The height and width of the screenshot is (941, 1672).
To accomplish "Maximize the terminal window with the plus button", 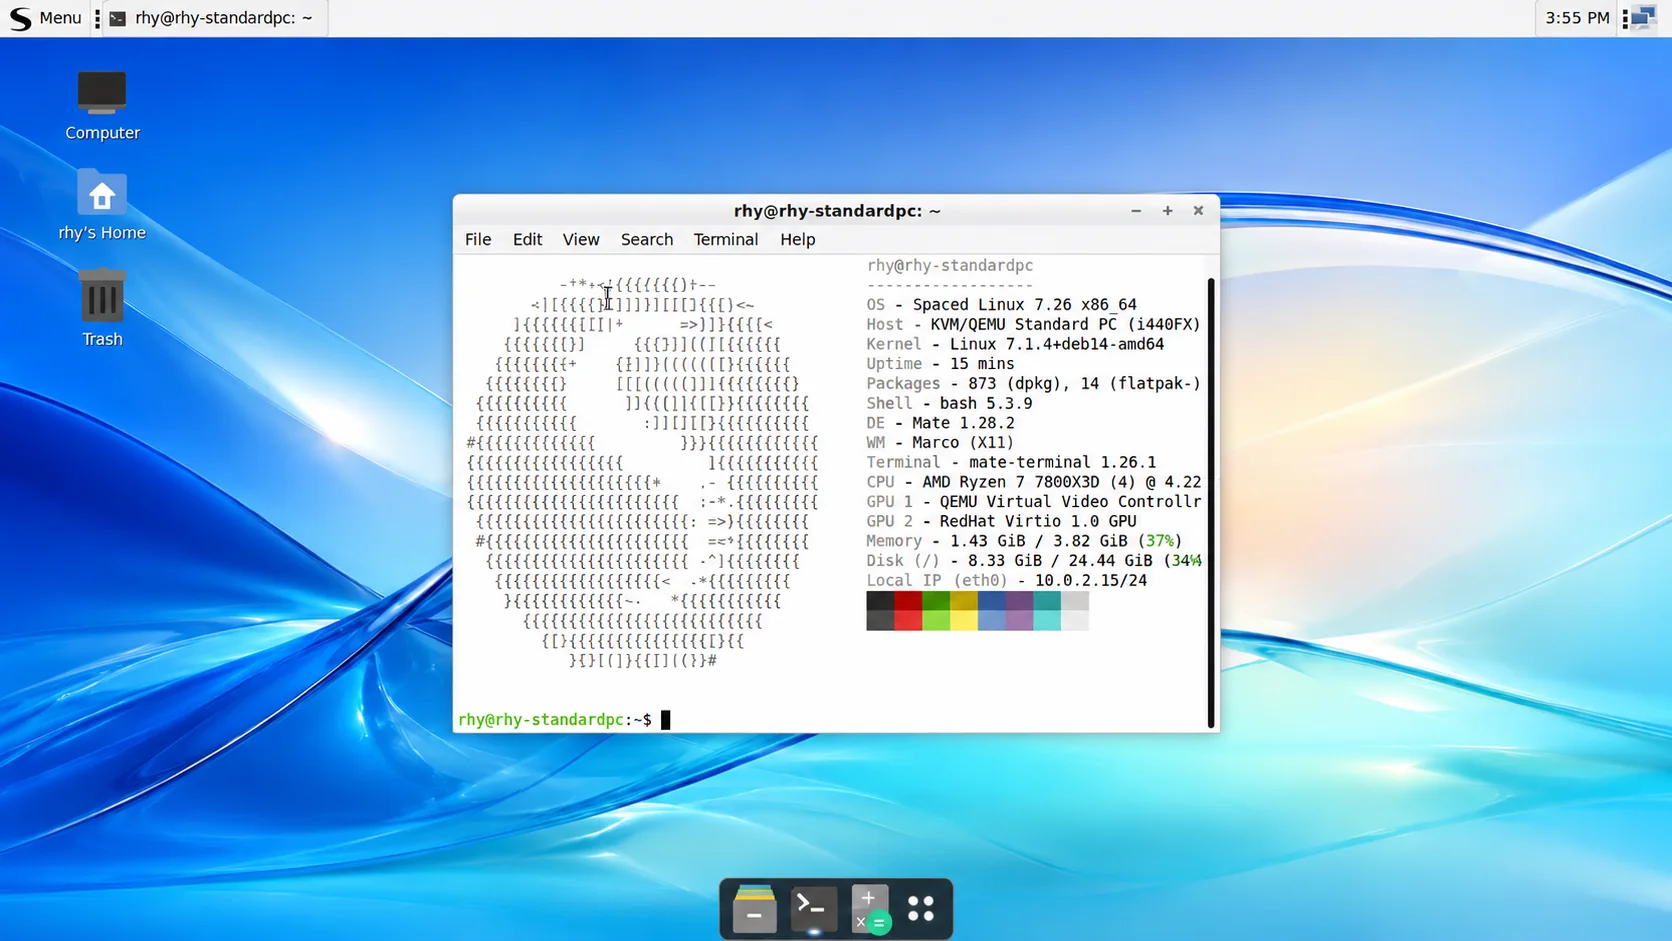I will pyautogui.click(x=1167, y=211).
